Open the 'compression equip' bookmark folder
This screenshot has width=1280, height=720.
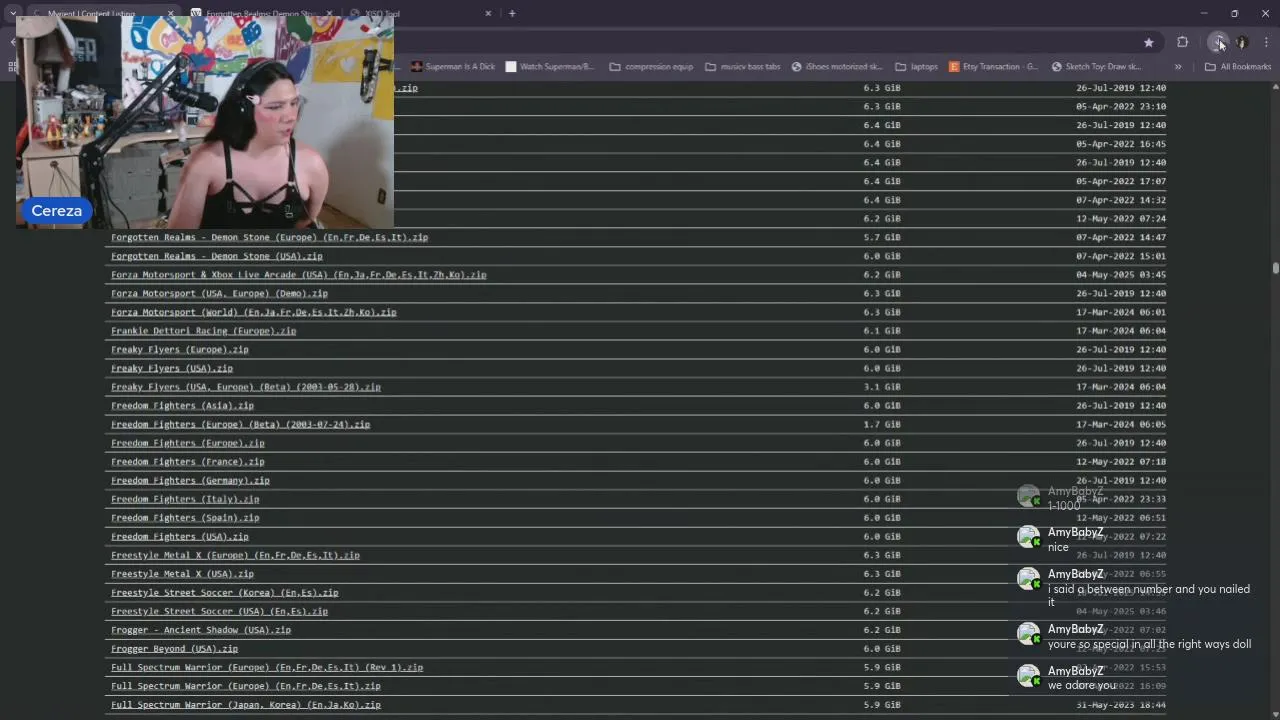(x=651, y=67)
